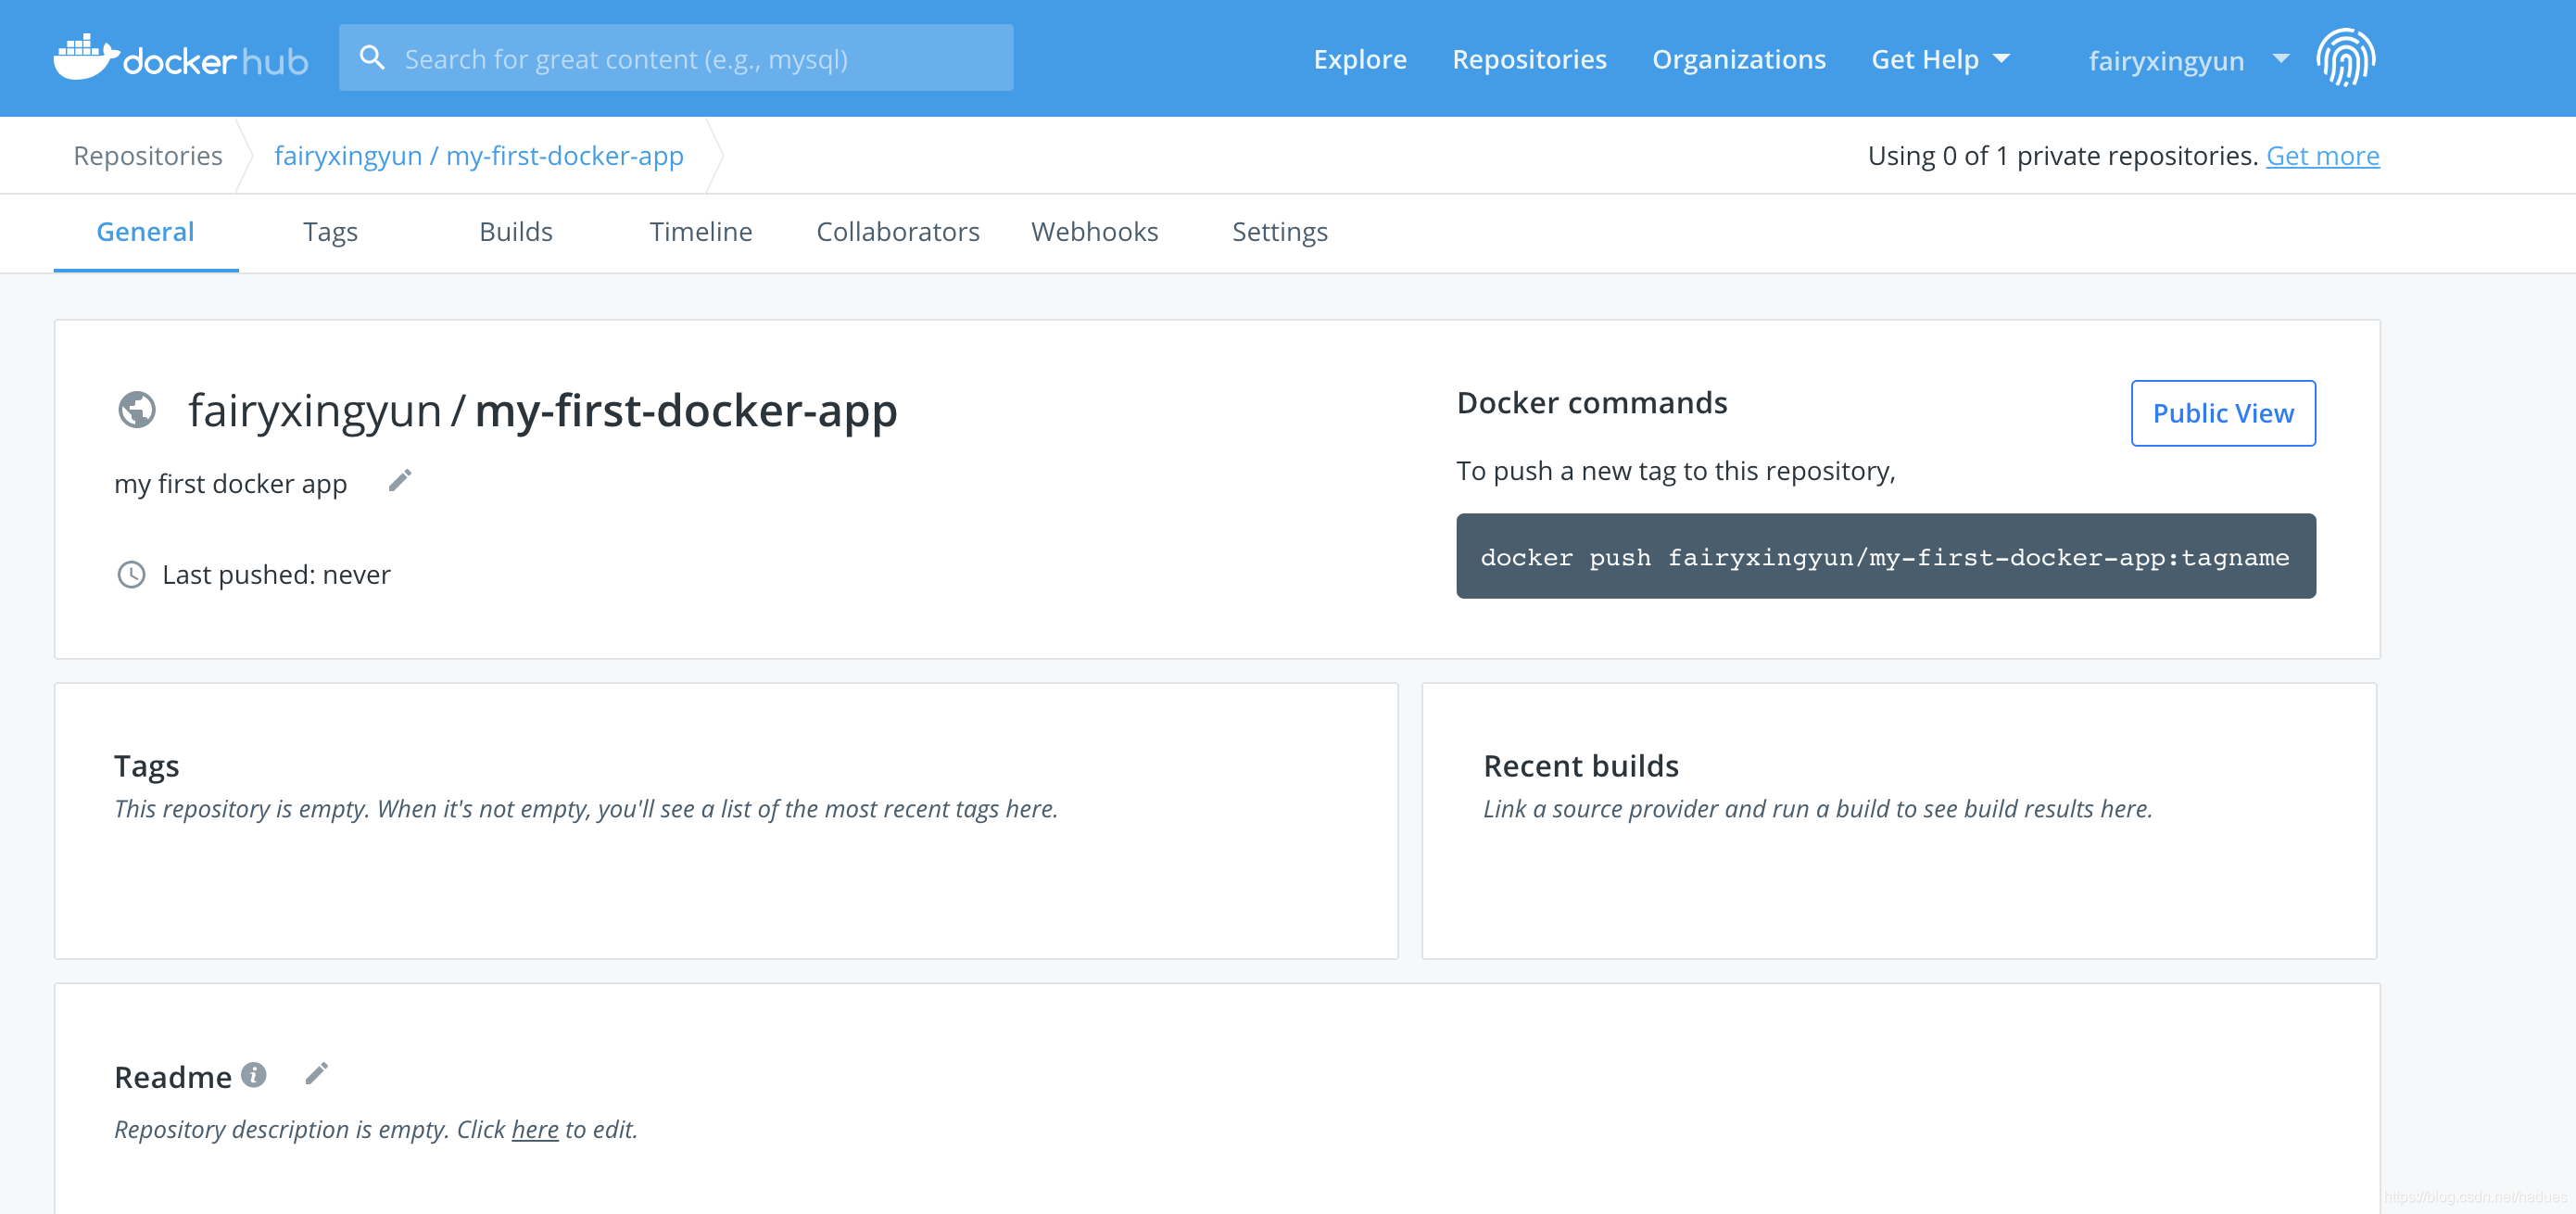2576x1214 pixels.
Task: Click the 'Readme' section heading
Action: click(x=173, y=1077)
